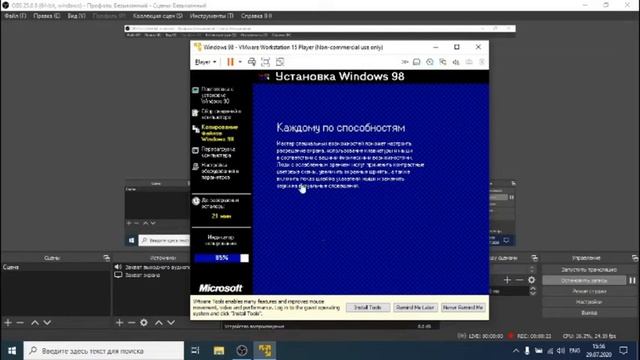Select the Захват экрана source

point(152,276)
